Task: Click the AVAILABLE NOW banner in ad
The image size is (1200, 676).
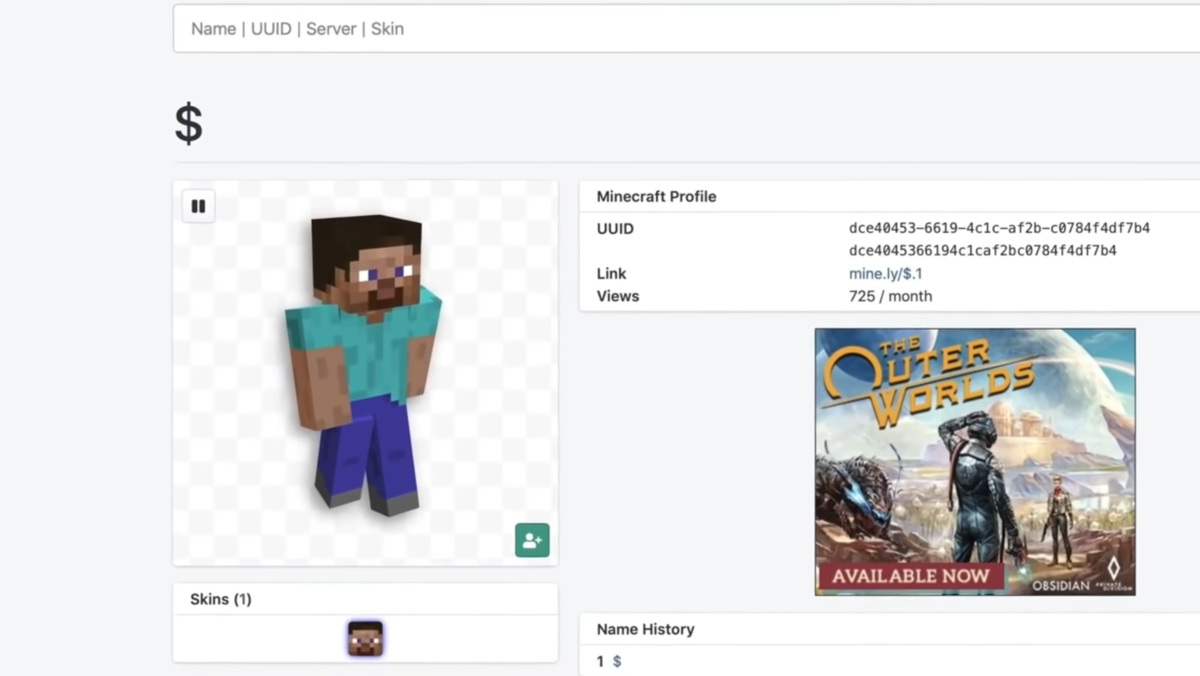Action: [911, 576]
